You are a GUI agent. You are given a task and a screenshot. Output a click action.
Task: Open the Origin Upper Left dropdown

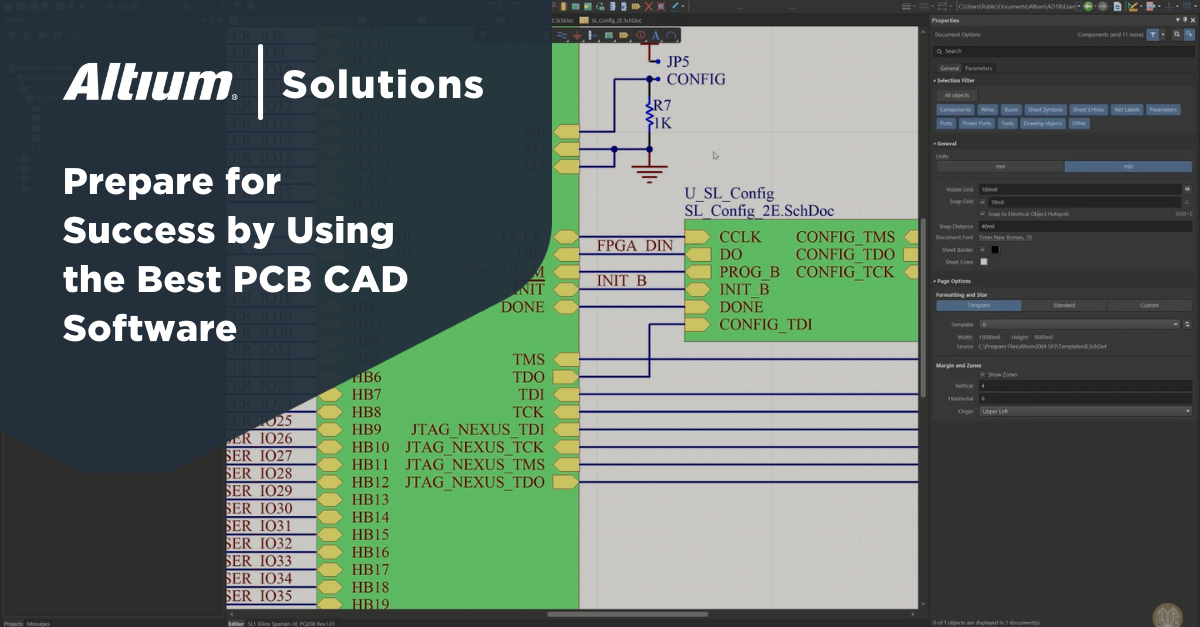pos(1086,411)
